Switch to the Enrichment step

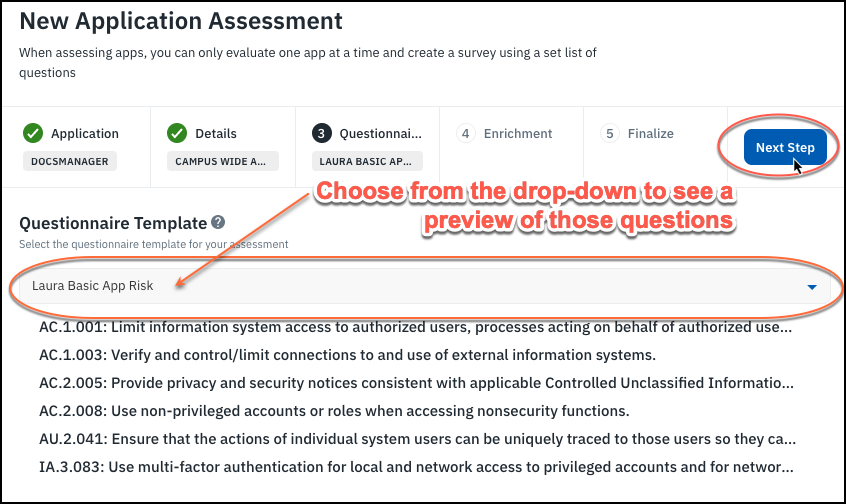pyautogui.click(x=517, y=133)
